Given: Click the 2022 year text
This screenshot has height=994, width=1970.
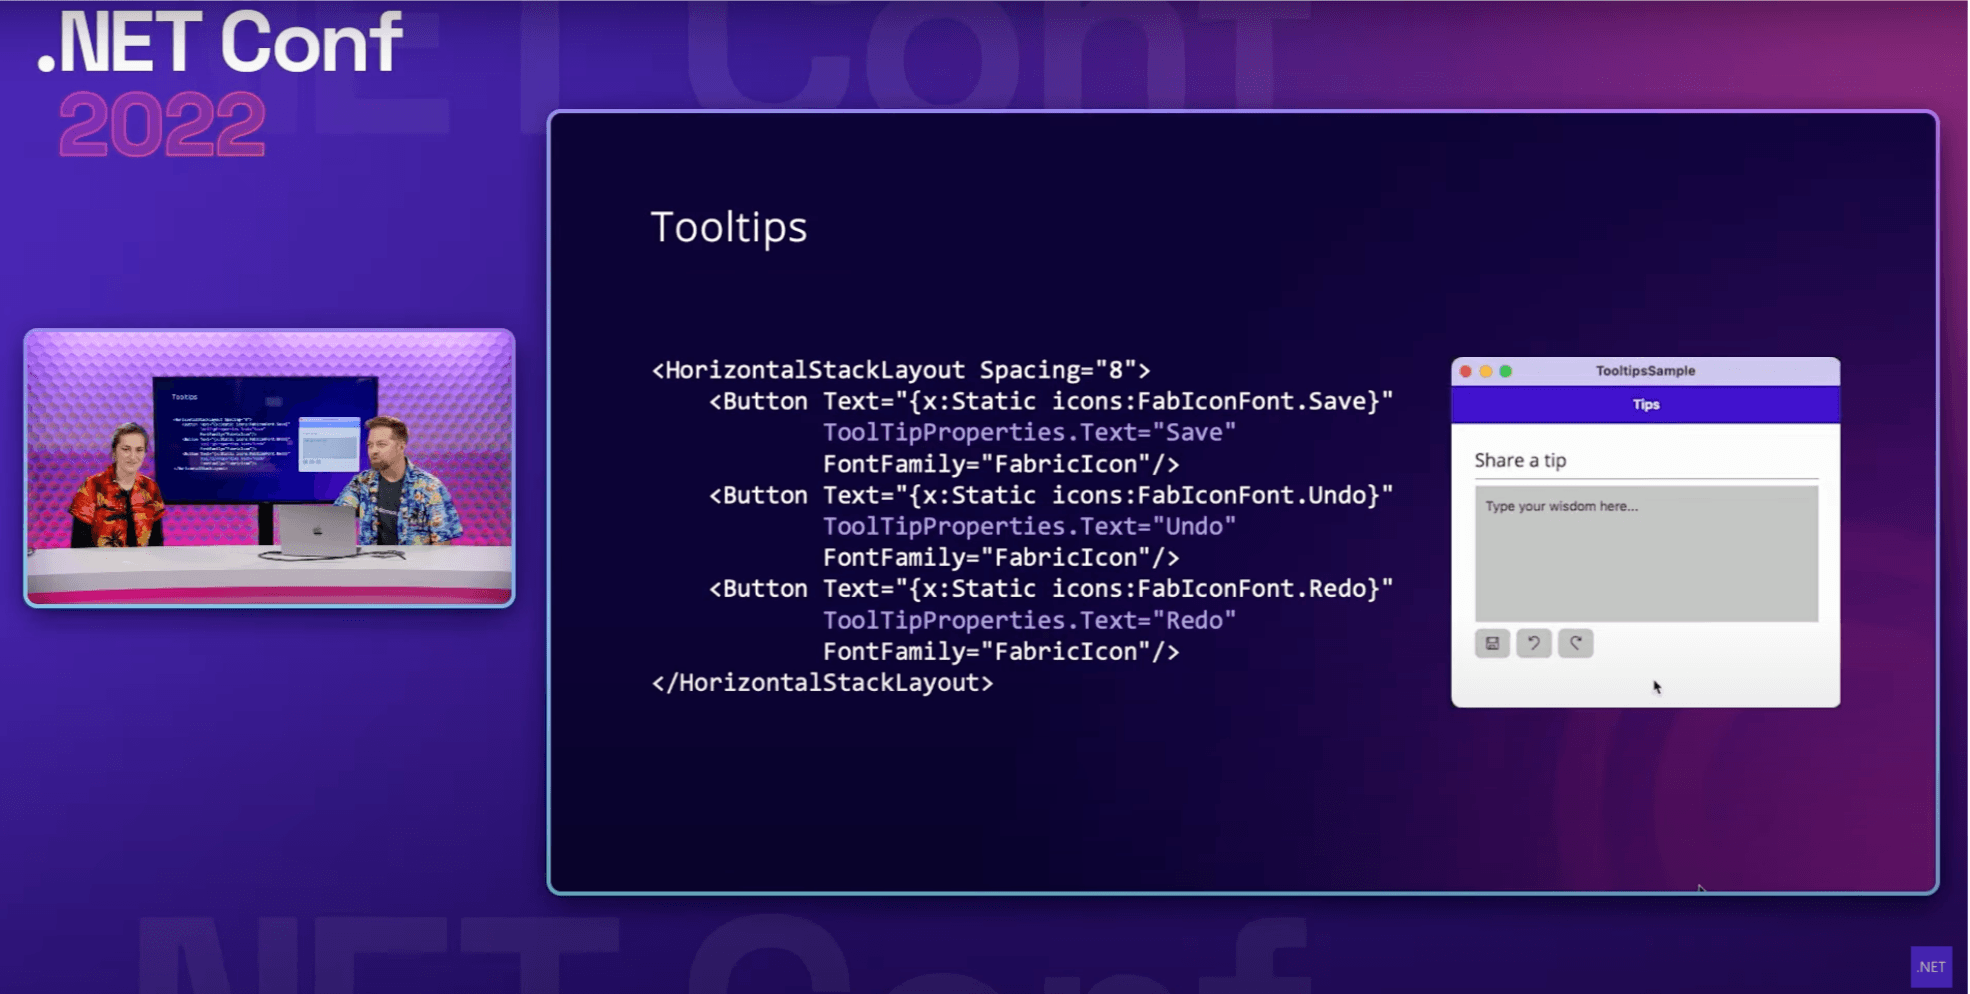Looking at the screenshot, I should 162,125.
